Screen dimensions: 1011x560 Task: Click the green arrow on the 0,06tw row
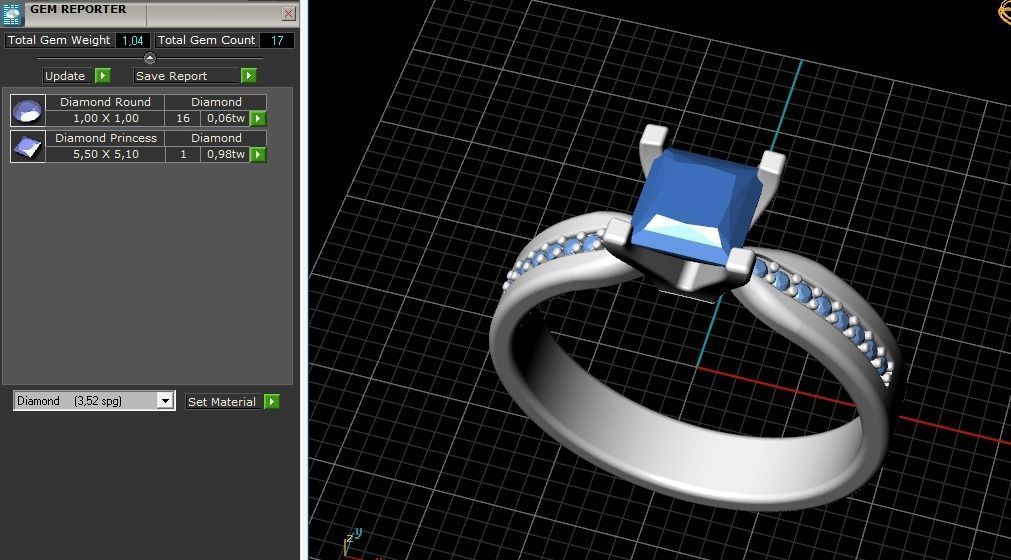258,119
